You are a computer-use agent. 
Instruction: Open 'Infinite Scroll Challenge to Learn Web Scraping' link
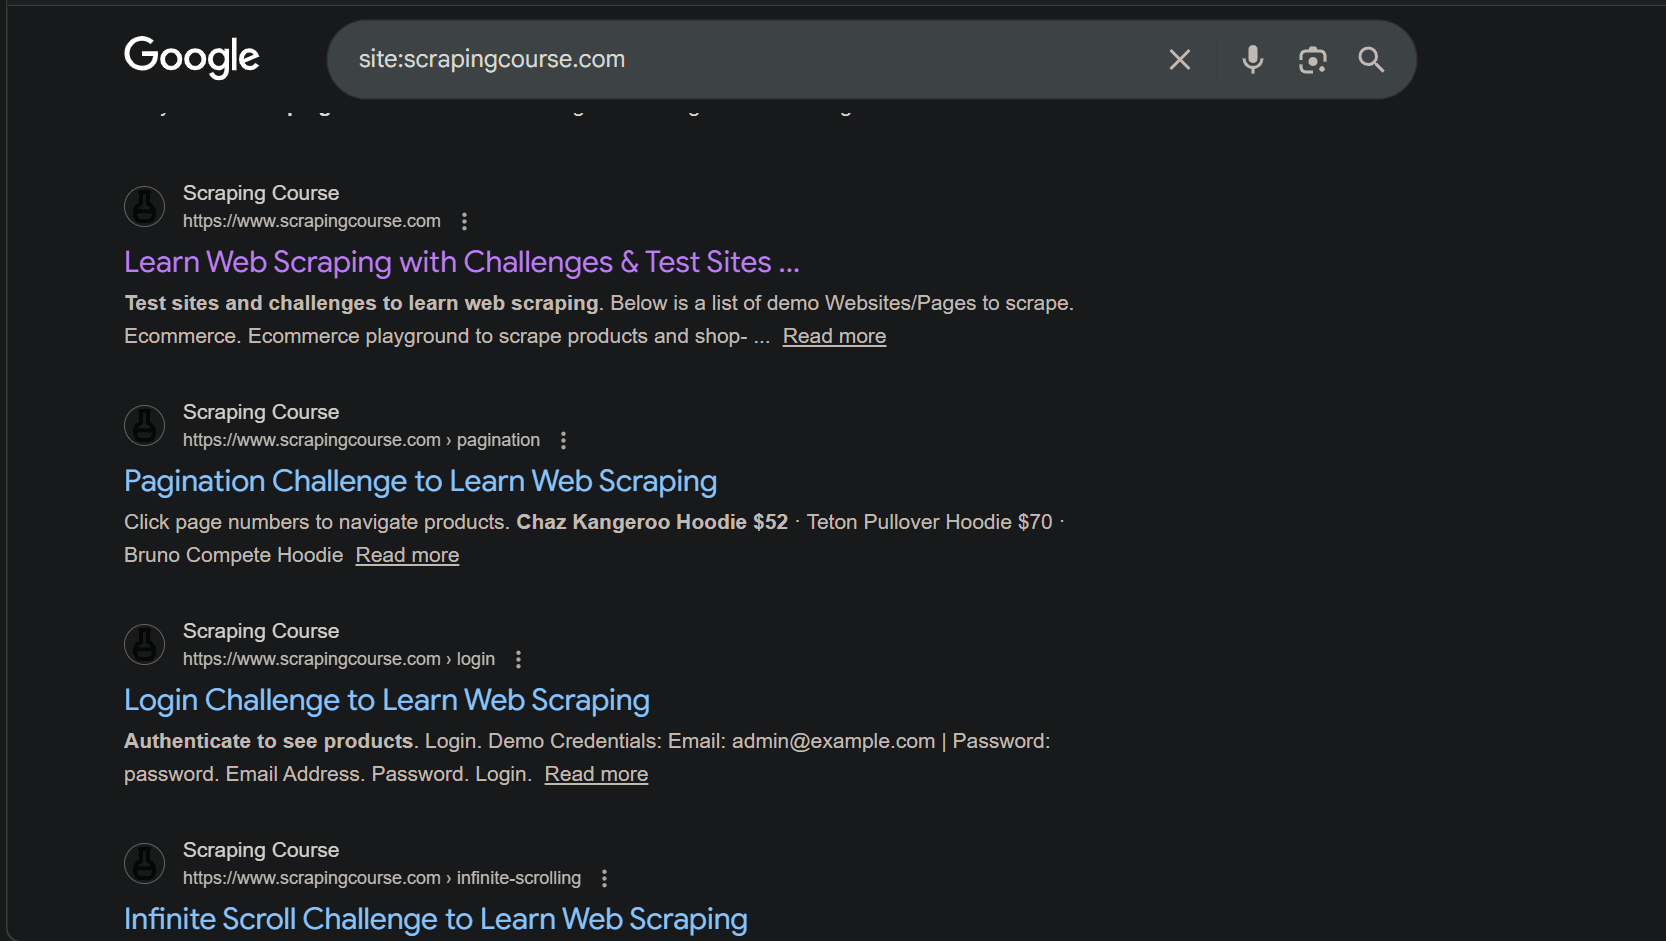click(x=436, y=919)
